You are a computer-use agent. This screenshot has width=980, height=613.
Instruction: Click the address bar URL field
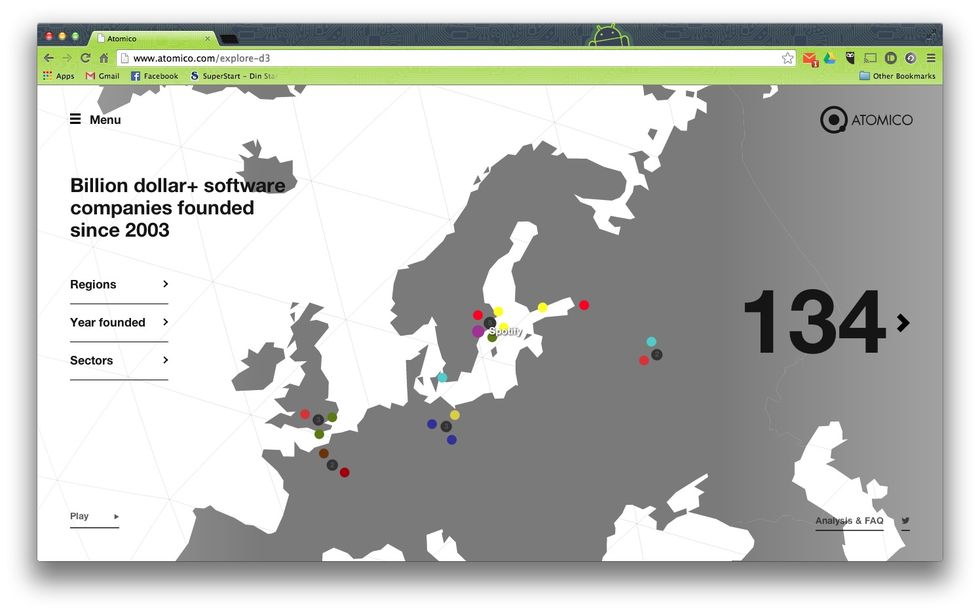click(x=450, y=58)
